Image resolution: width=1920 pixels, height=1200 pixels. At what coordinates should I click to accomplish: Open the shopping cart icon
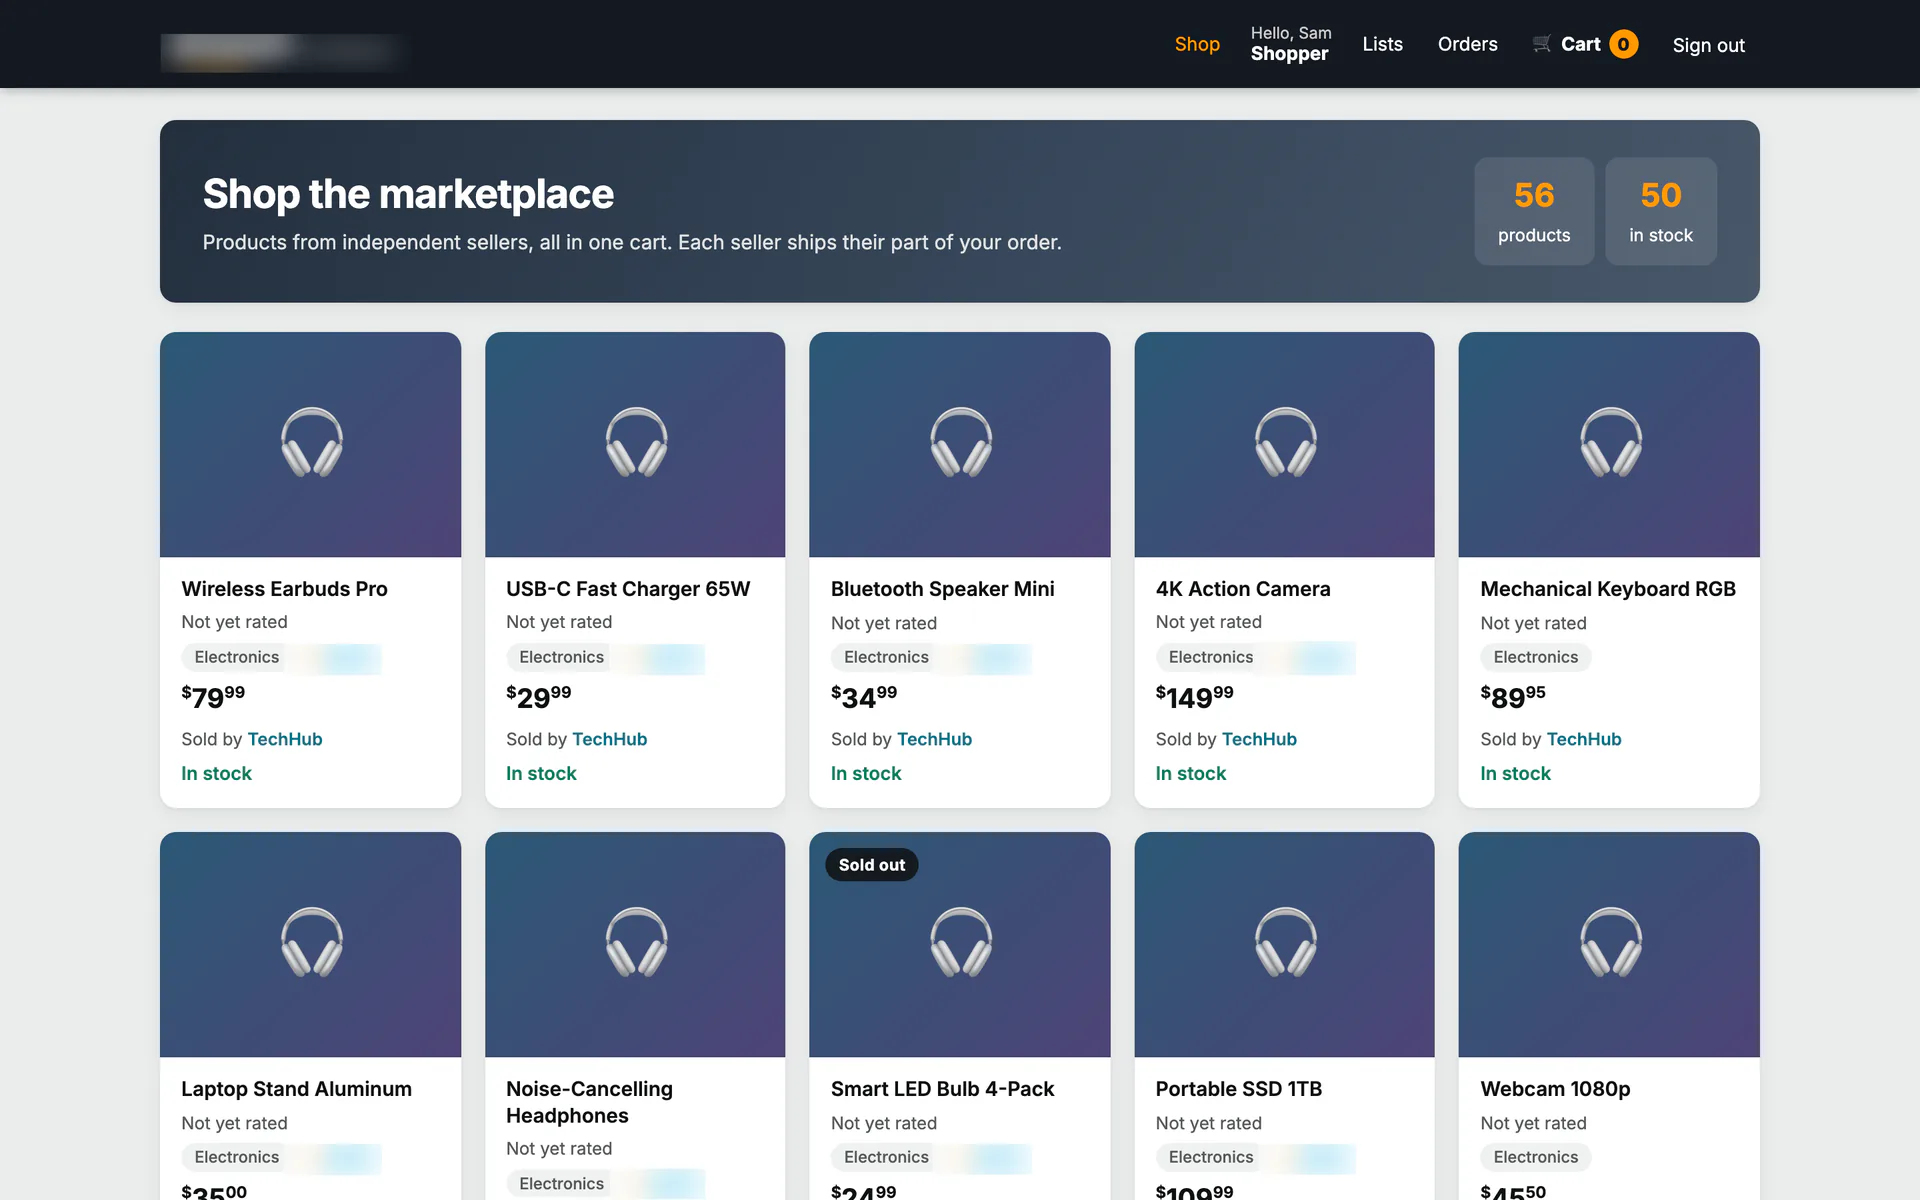tap(1541, 44)
